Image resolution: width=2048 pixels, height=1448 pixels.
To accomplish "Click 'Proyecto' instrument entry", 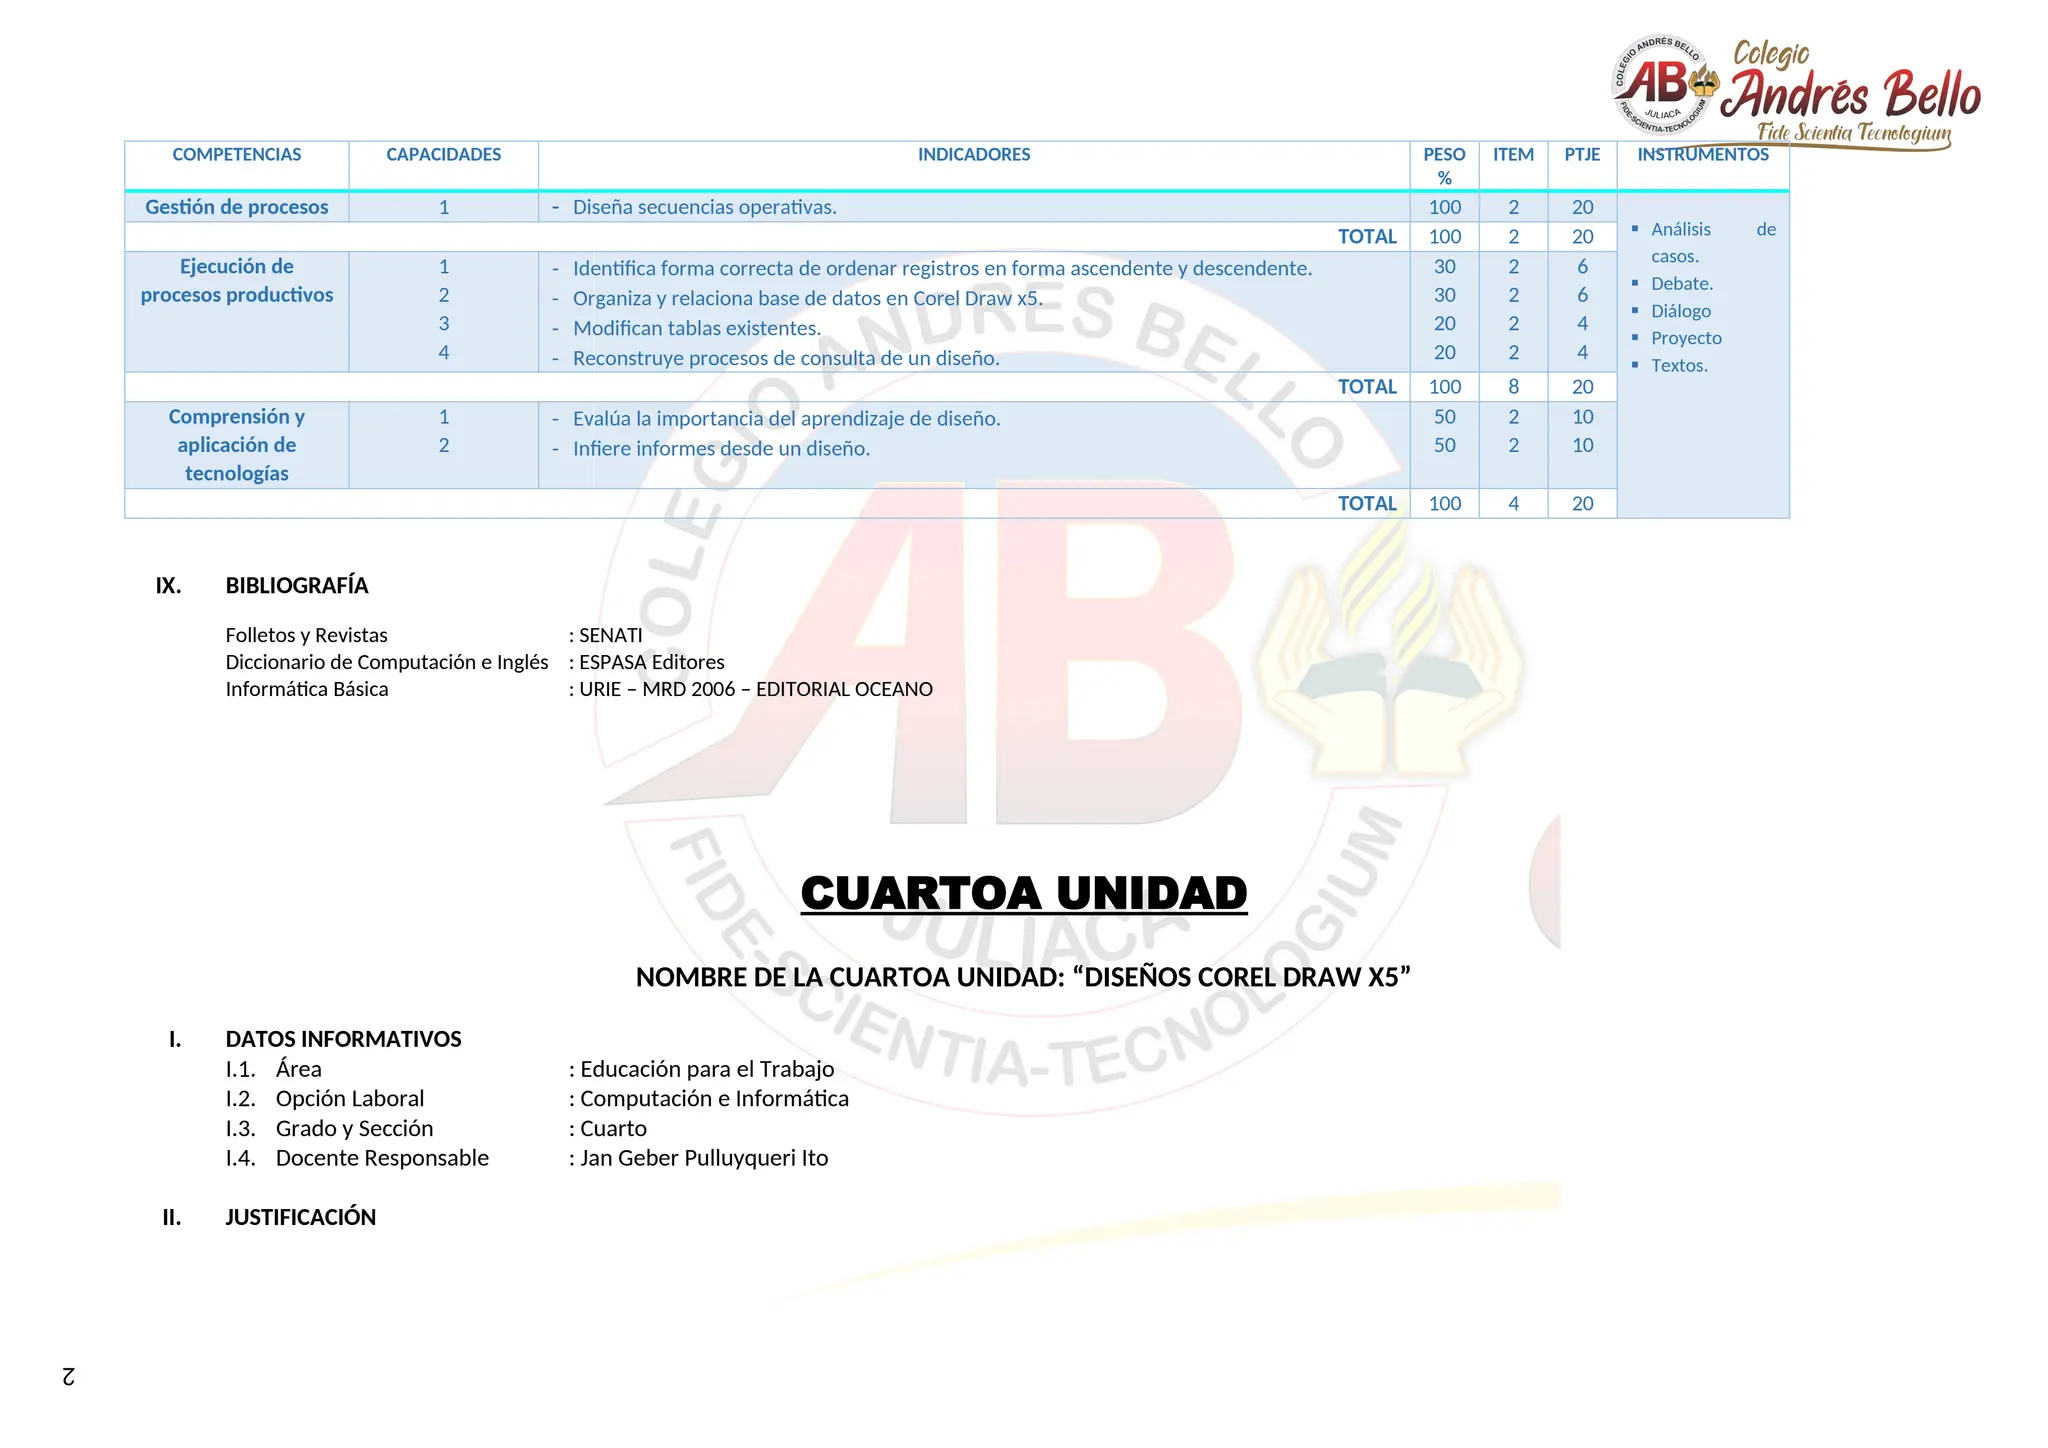I will point(1686,338).
